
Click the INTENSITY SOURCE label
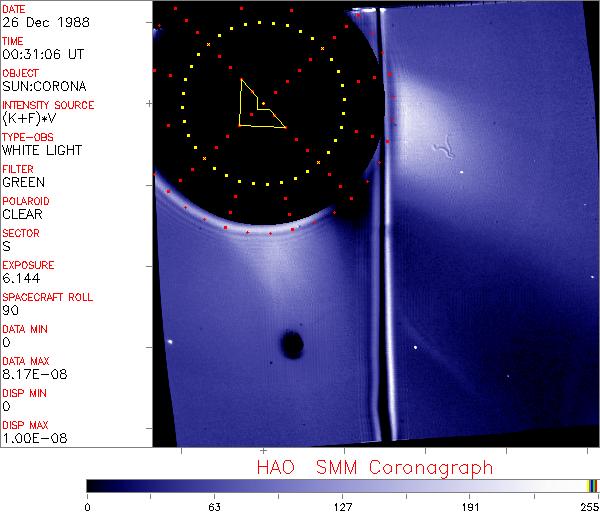48,105
